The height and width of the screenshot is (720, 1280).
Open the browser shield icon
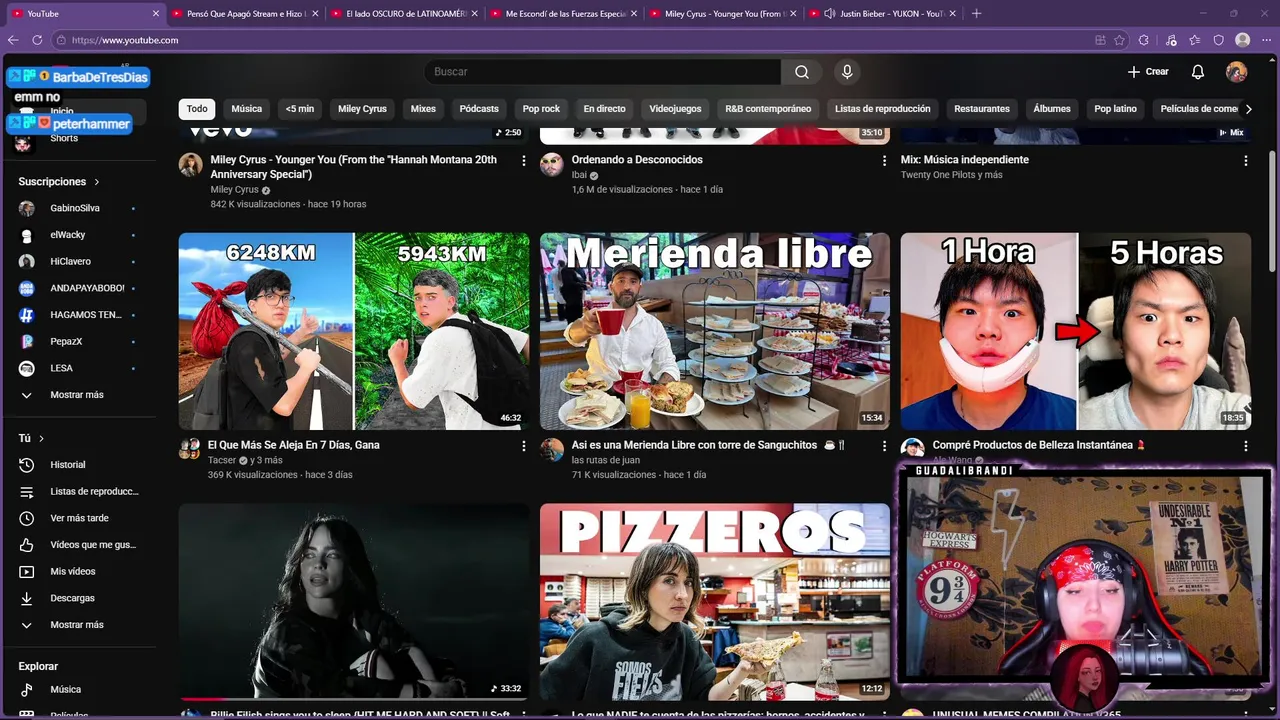tap(1218, 40)
